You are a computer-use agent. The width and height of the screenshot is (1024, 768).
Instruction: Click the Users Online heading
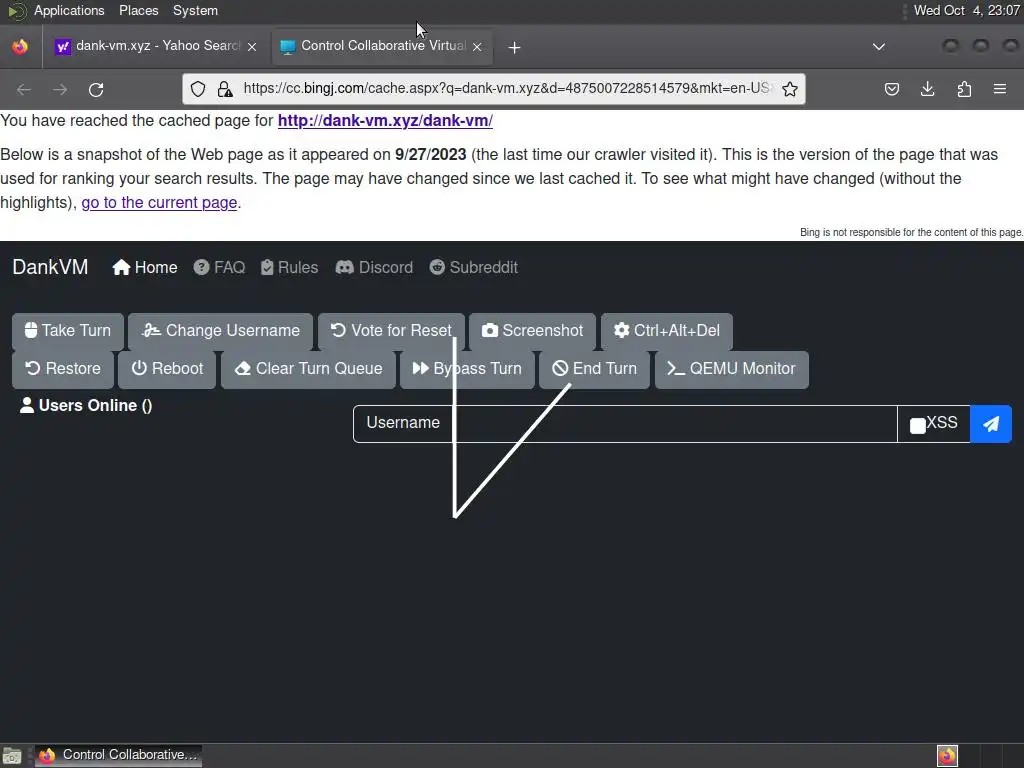click(86, 406)
